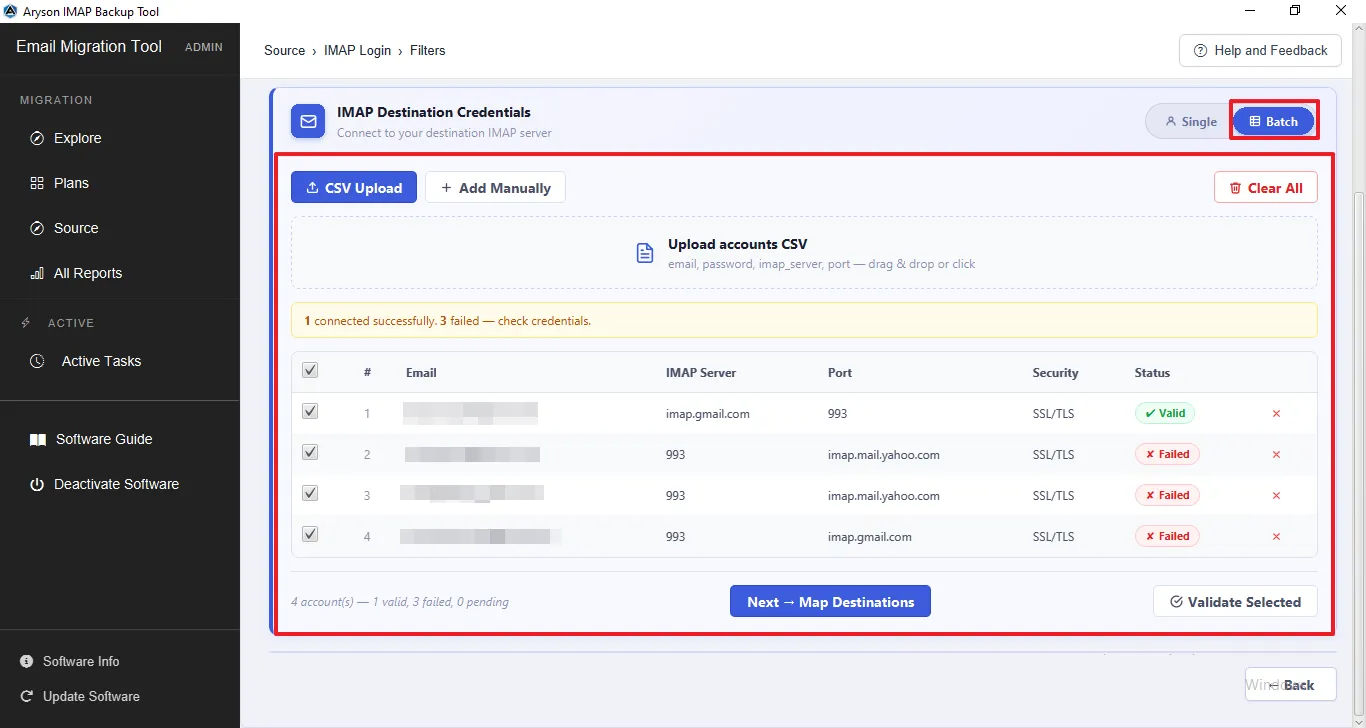Open All Reports chart icon
The image size is (1366, 728).
[x=37, y=273]
